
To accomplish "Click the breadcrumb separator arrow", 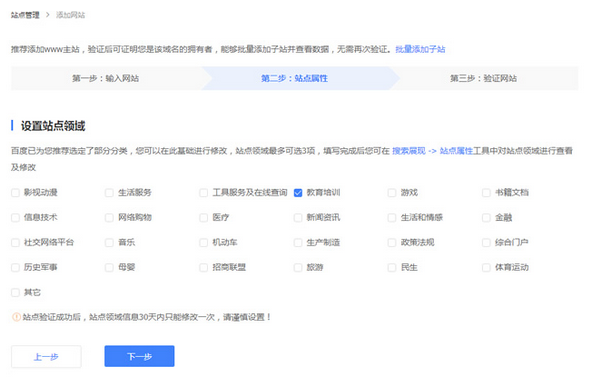I will click(48, 15).
